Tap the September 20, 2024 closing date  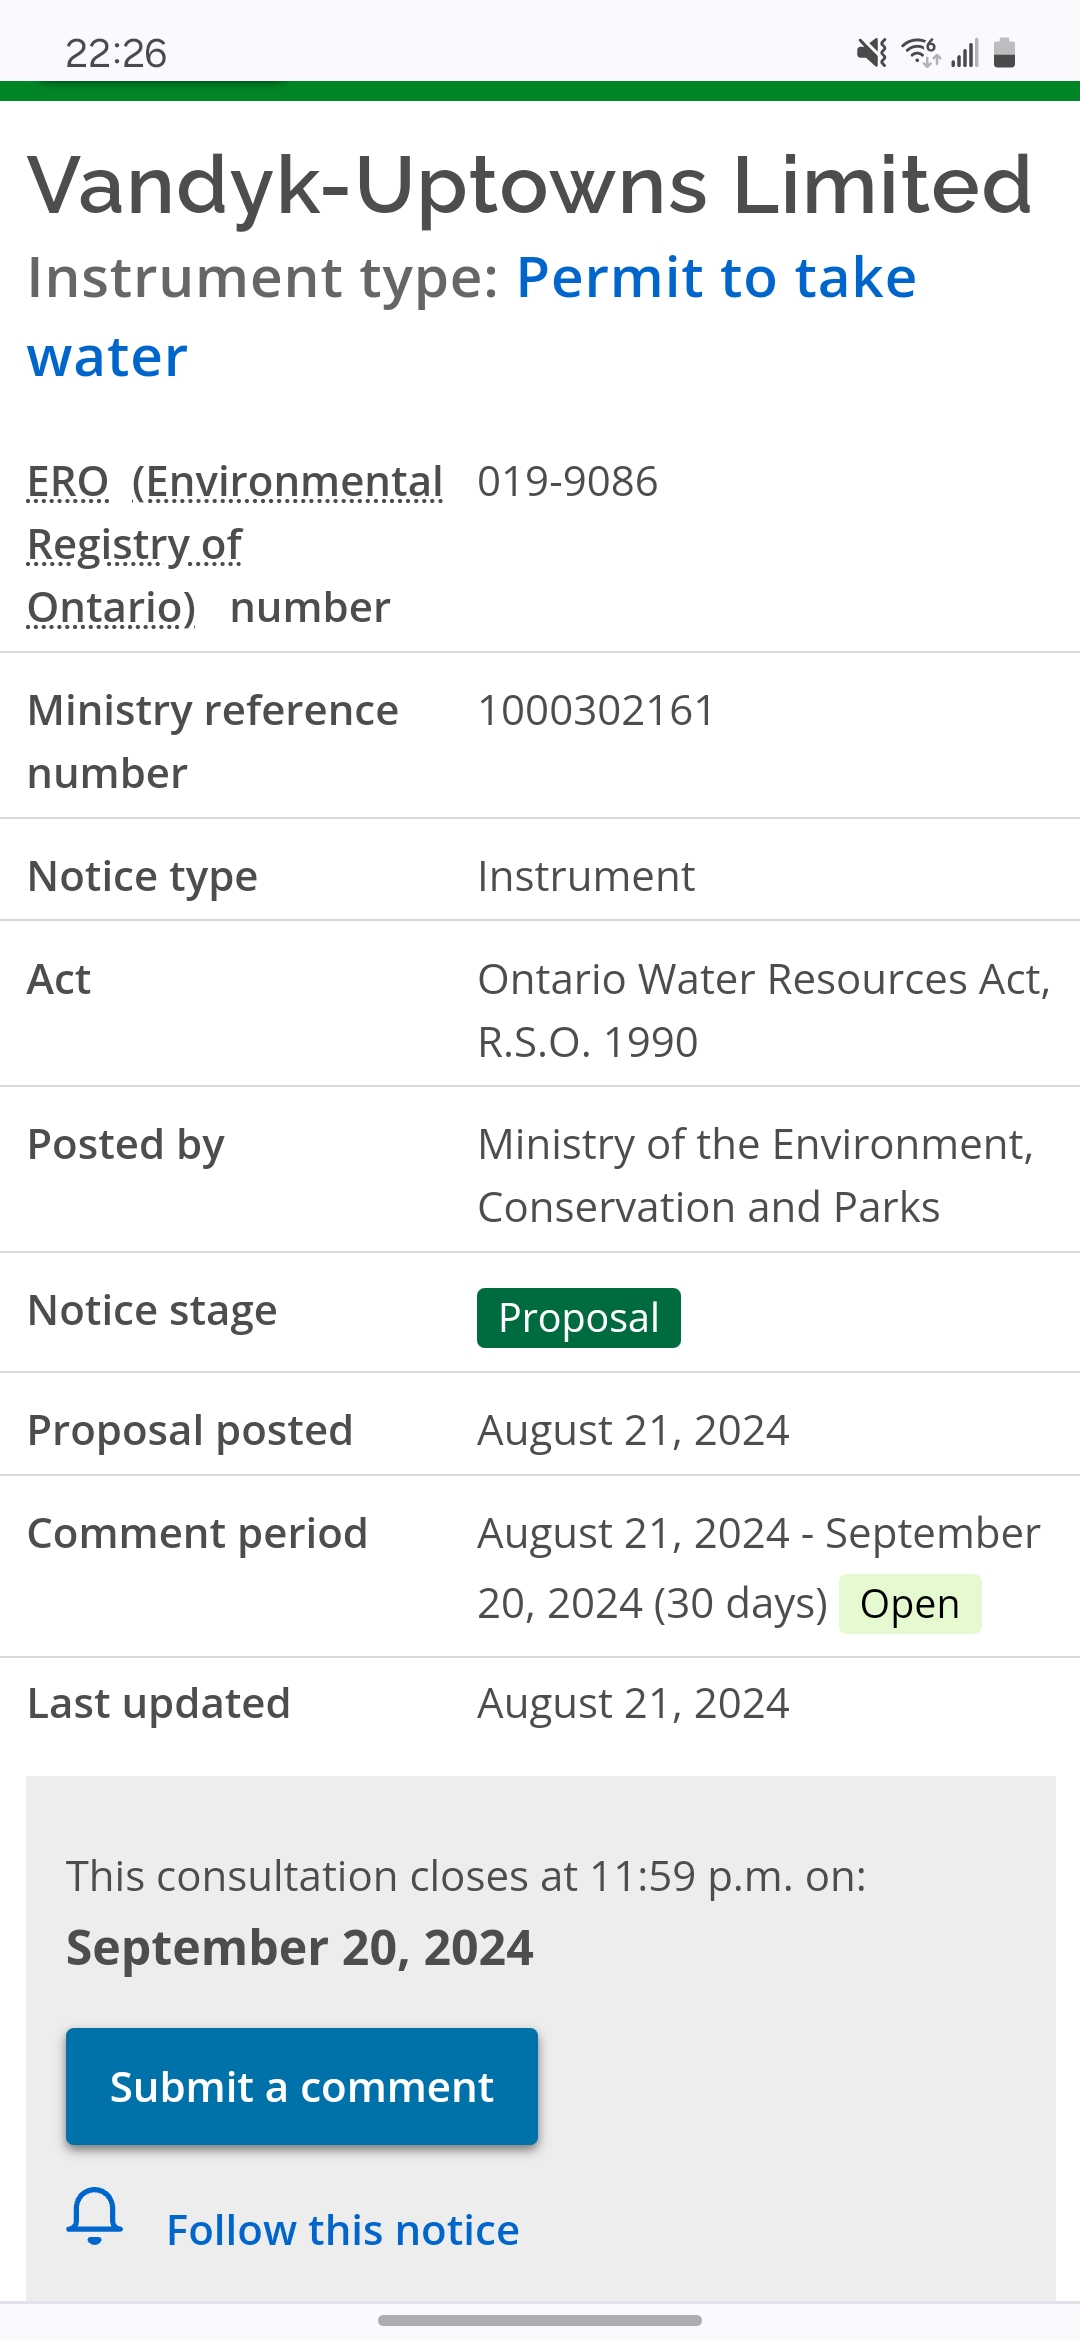299,1948
